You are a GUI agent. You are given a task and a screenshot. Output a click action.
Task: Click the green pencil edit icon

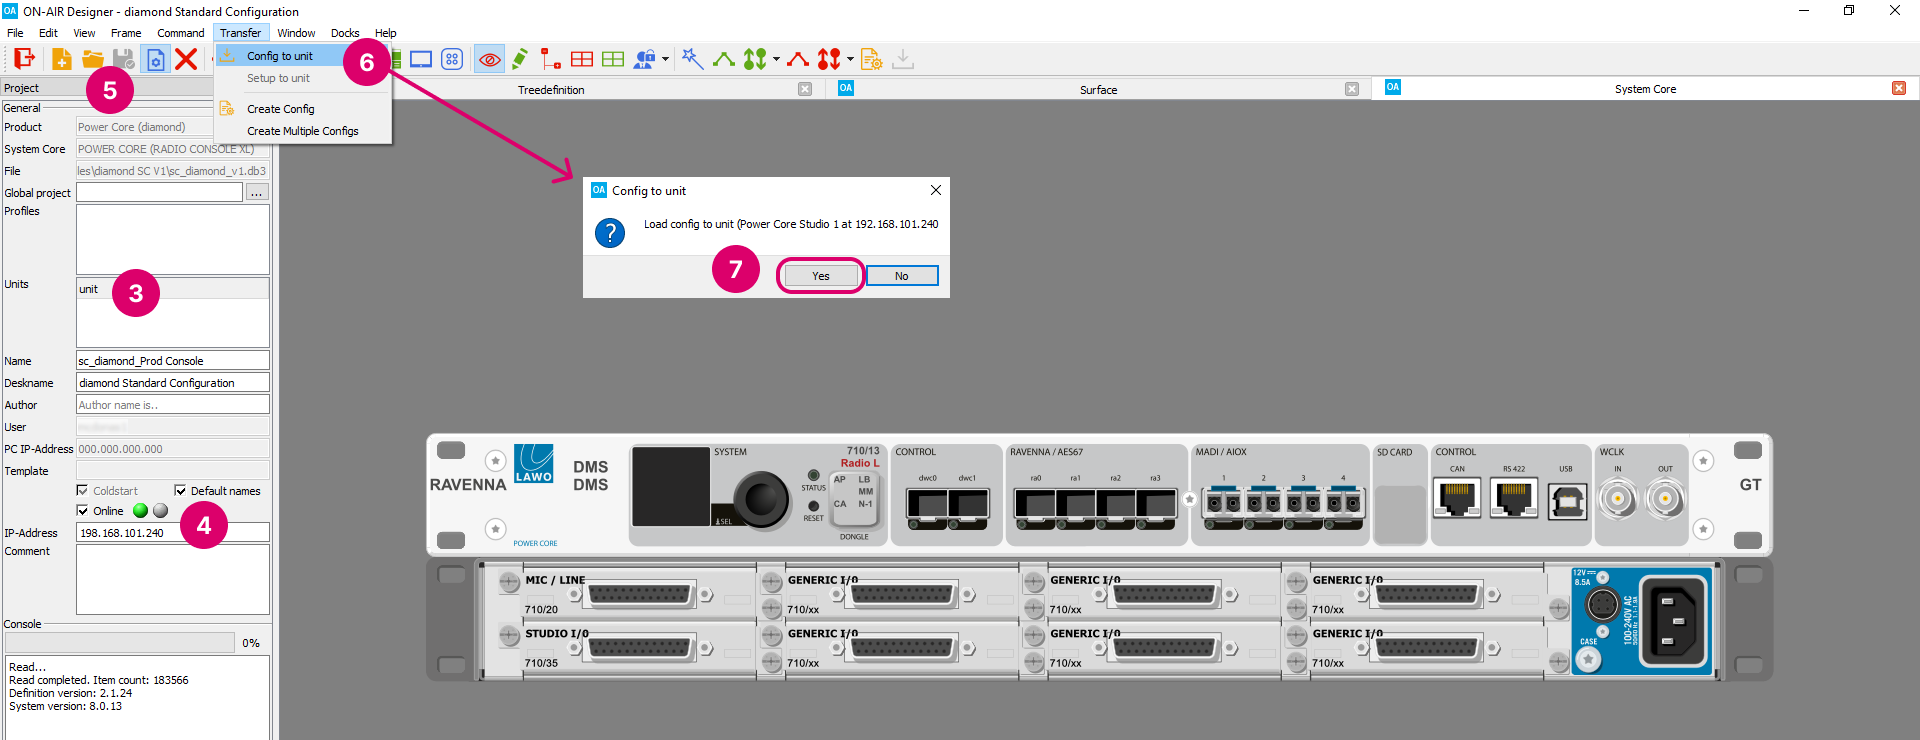520,59
